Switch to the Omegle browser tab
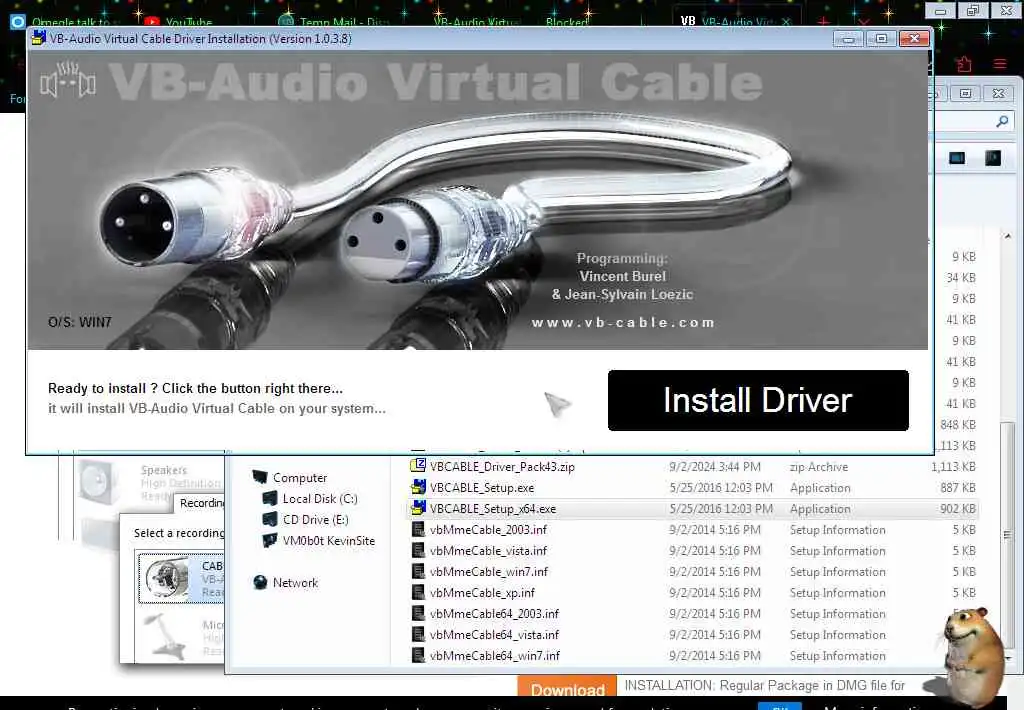Viewport: 1024px width, 710px height. [69, 22]
